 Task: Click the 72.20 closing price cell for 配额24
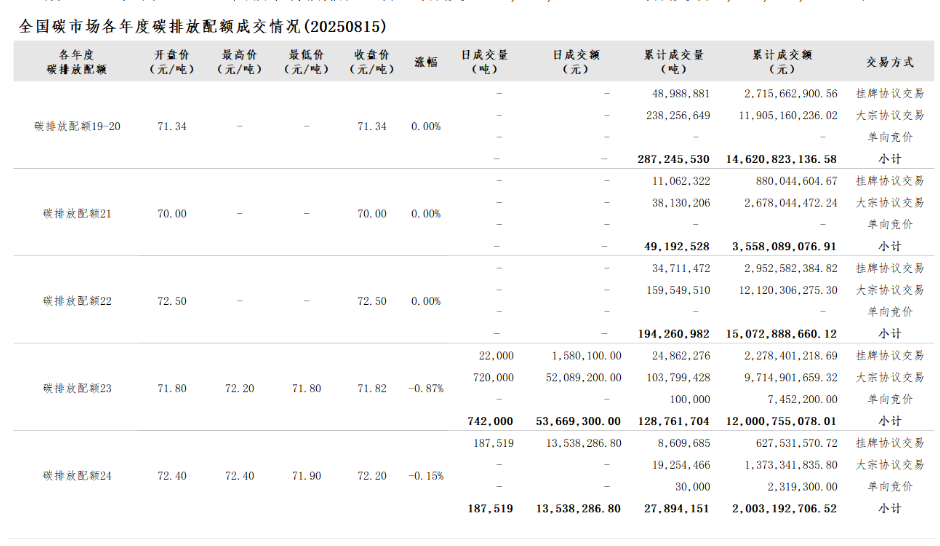pyautogui.click(x=372, y=476)
